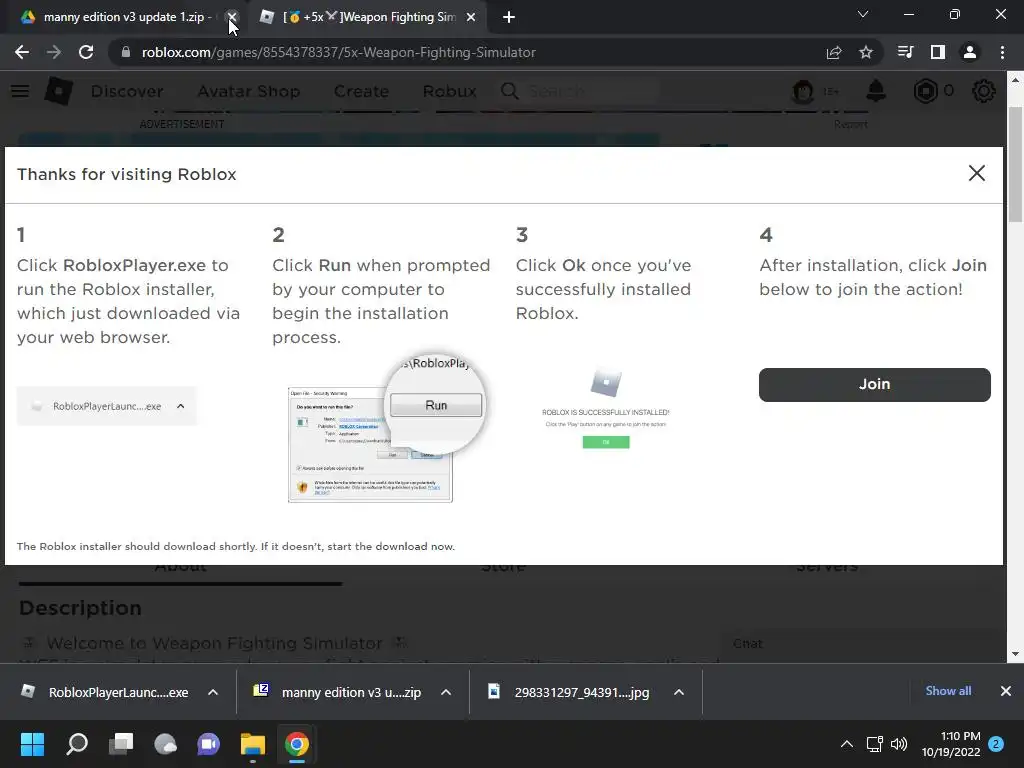Click the browser forward arrow
Screen dimensions: 1024x768
point(54,52)
